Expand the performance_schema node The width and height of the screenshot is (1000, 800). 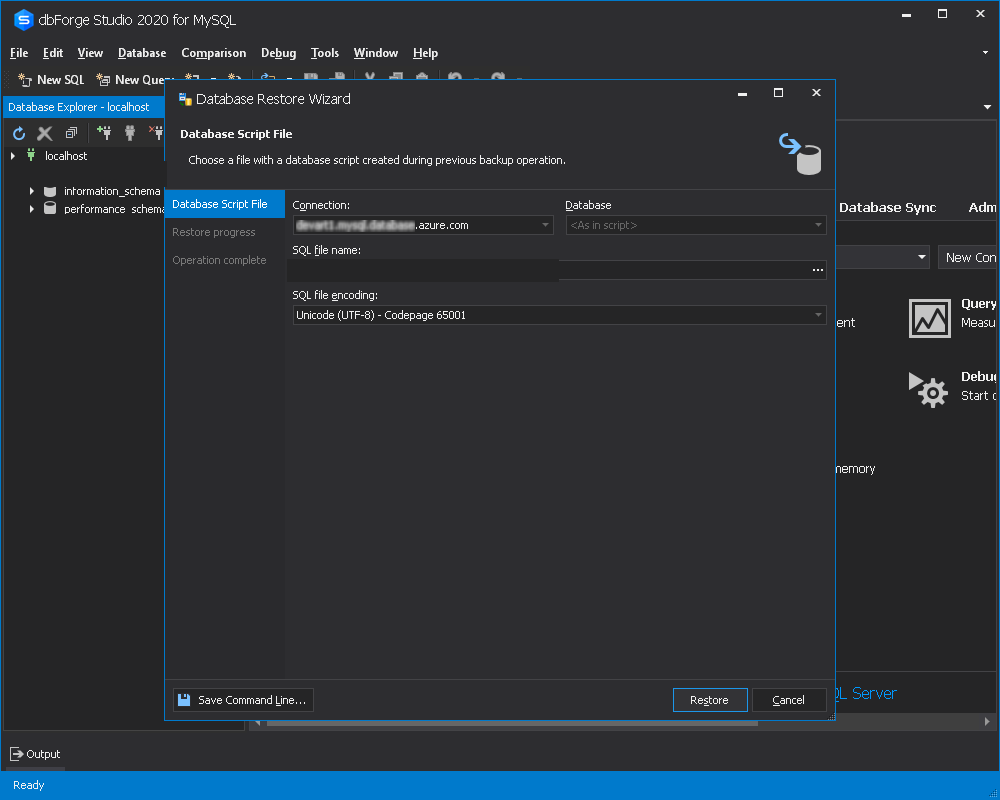point(31,209)
